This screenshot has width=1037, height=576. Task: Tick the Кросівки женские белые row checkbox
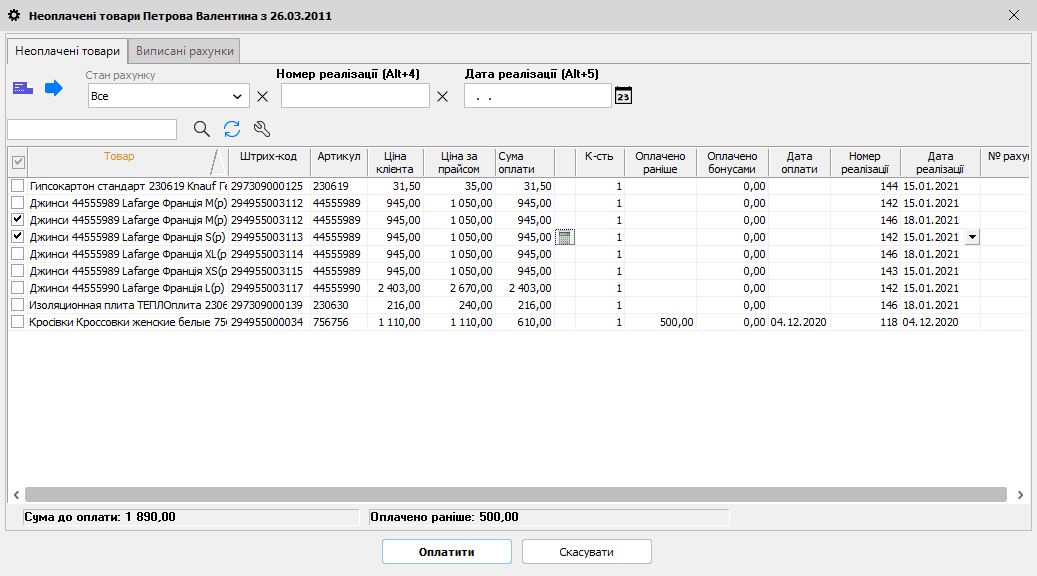17,322
